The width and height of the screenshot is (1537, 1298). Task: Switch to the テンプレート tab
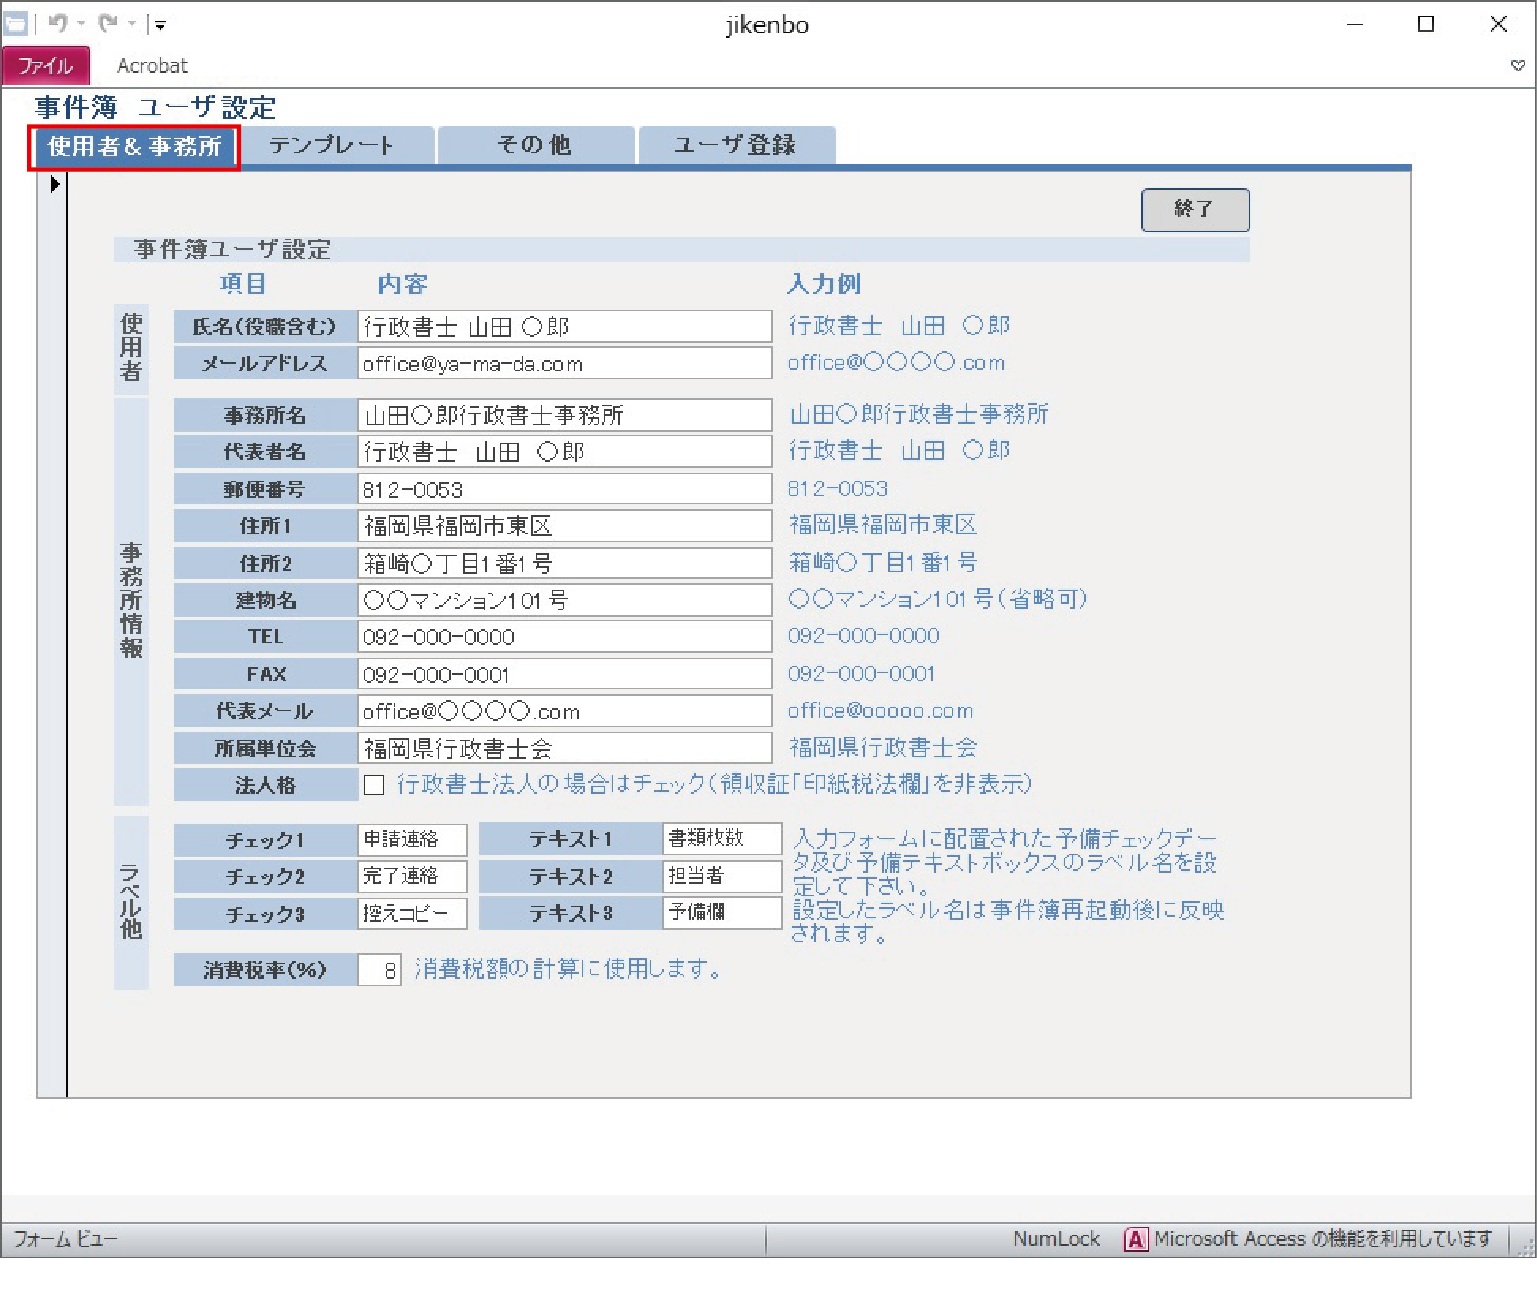pos(332,145)
